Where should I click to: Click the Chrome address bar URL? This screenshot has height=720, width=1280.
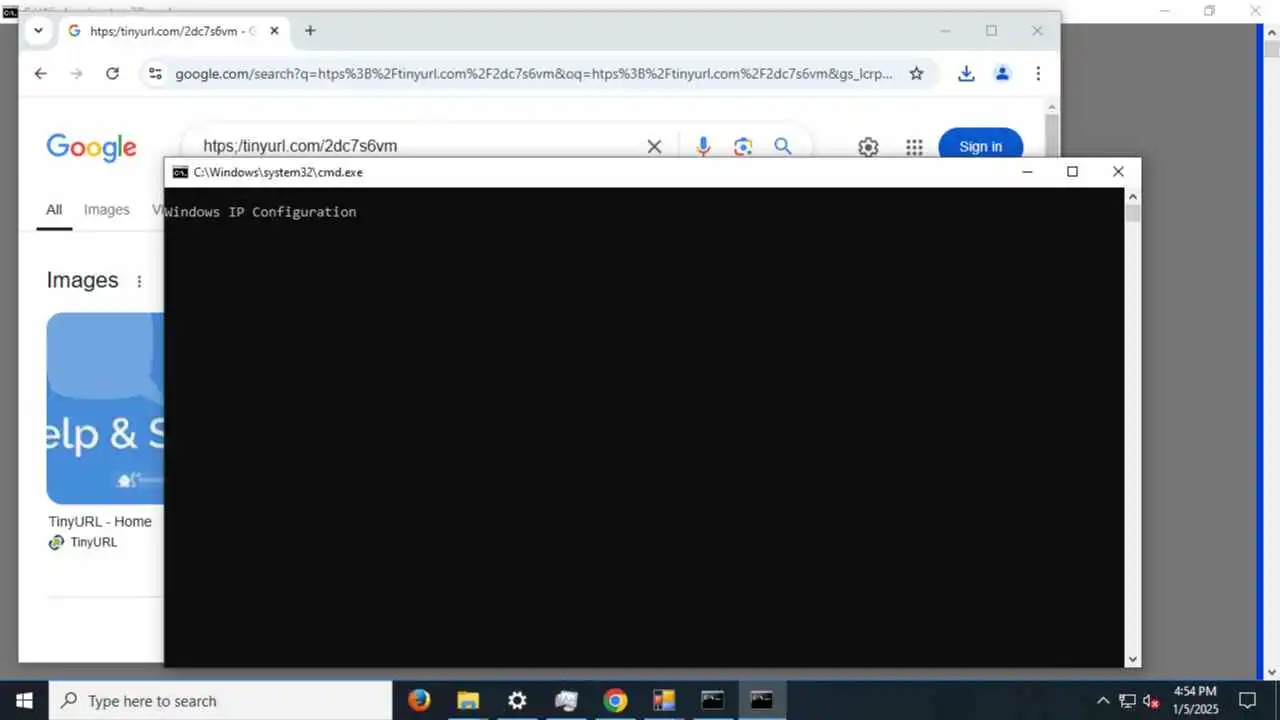click(x=534, y=74)
